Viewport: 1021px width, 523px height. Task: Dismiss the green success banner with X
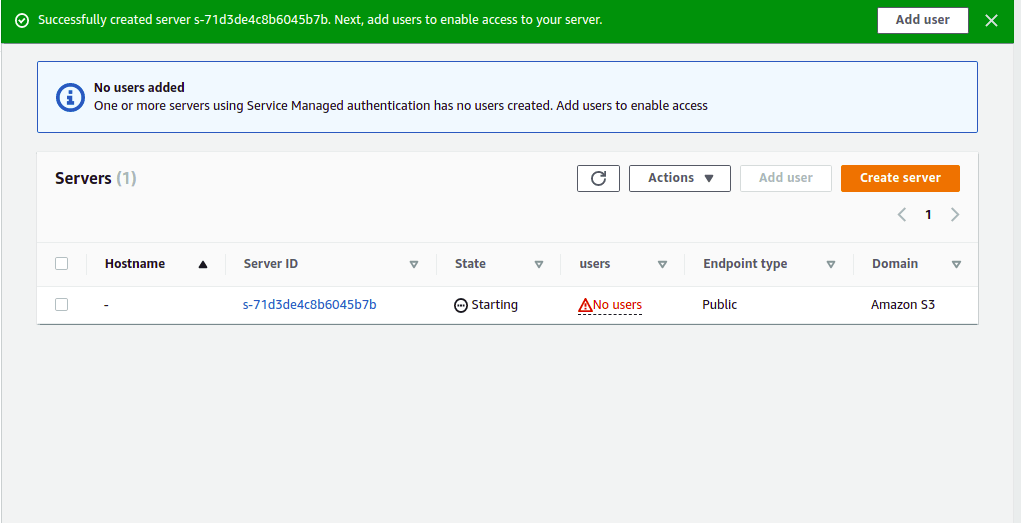point(991,20)
